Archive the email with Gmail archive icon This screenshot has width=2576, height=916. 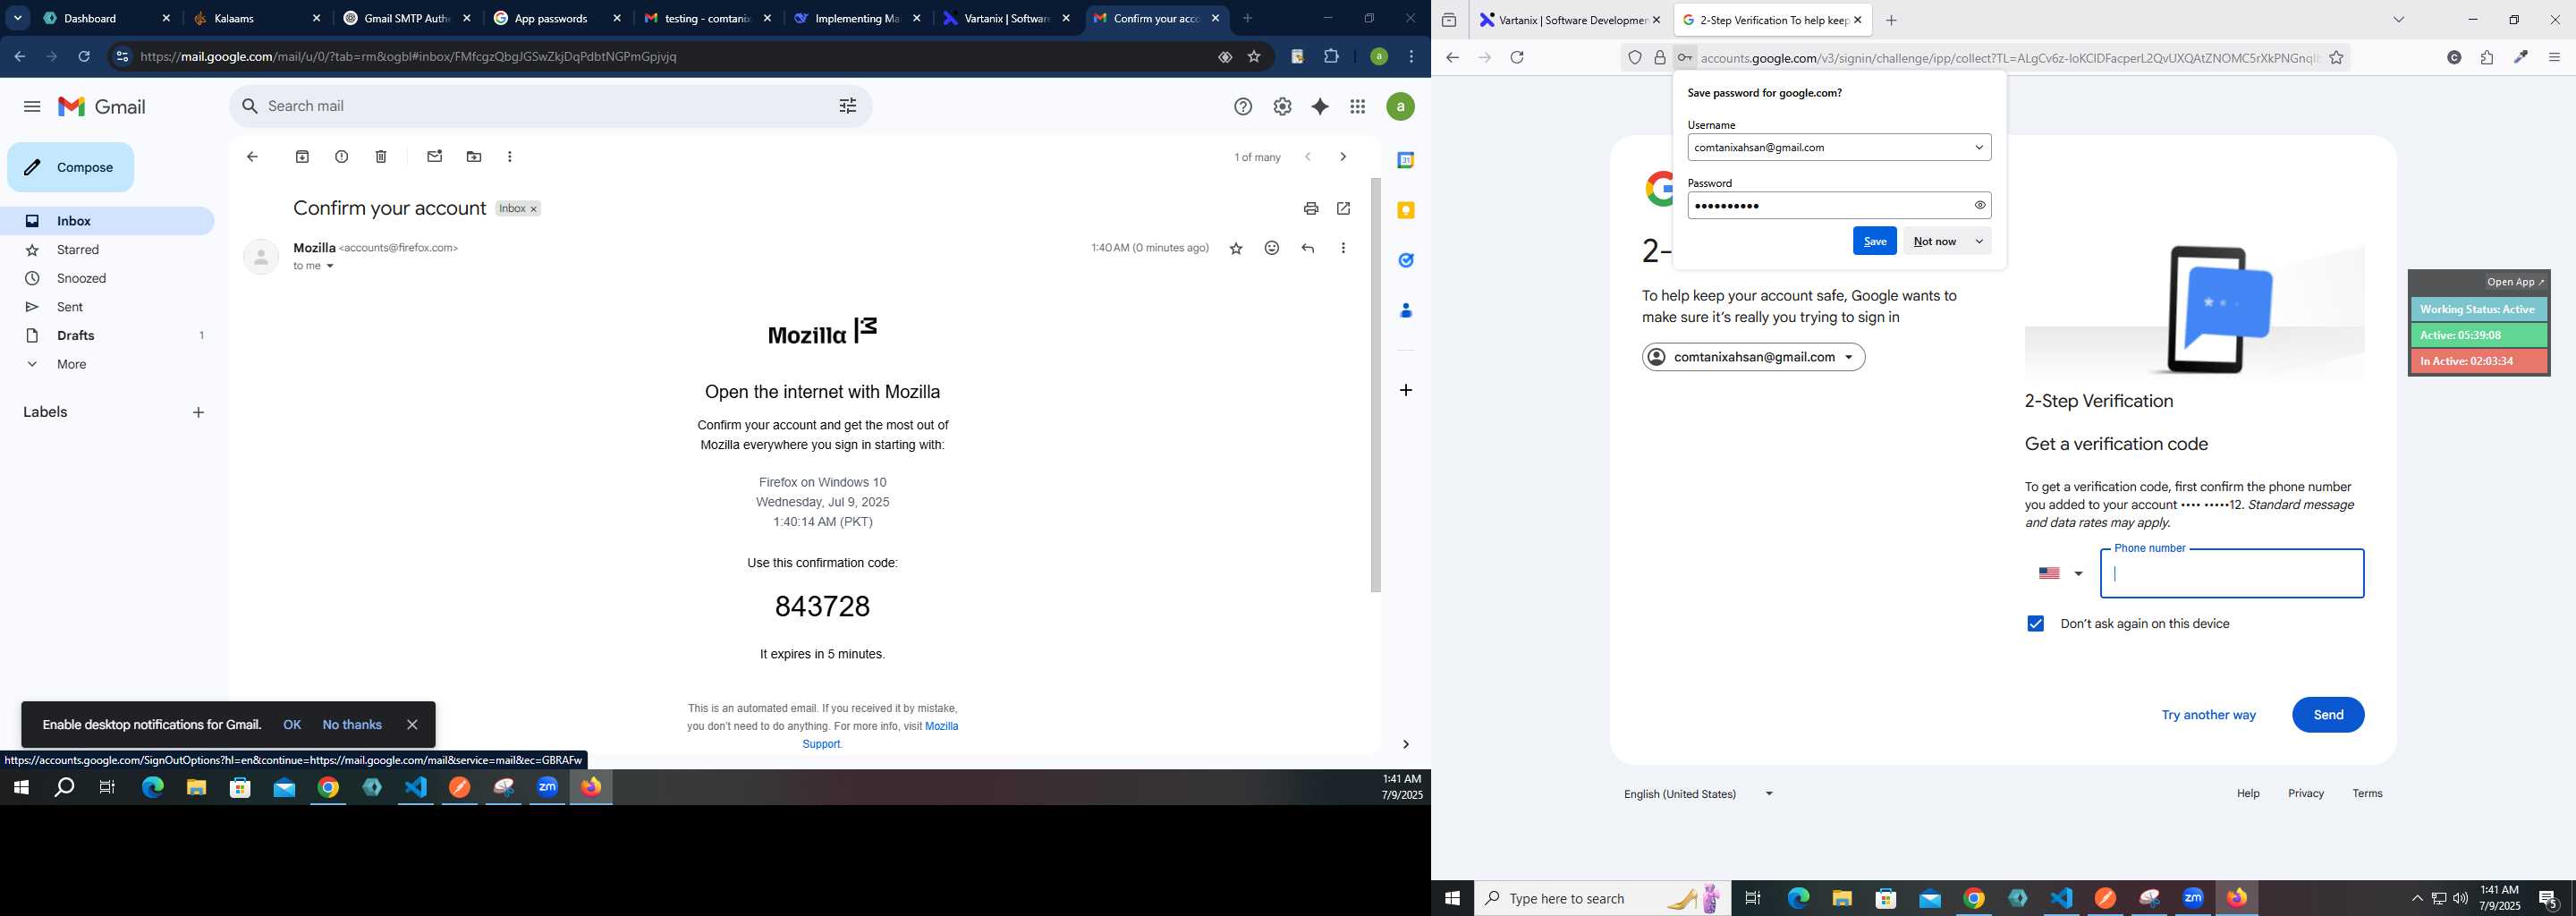302,156
